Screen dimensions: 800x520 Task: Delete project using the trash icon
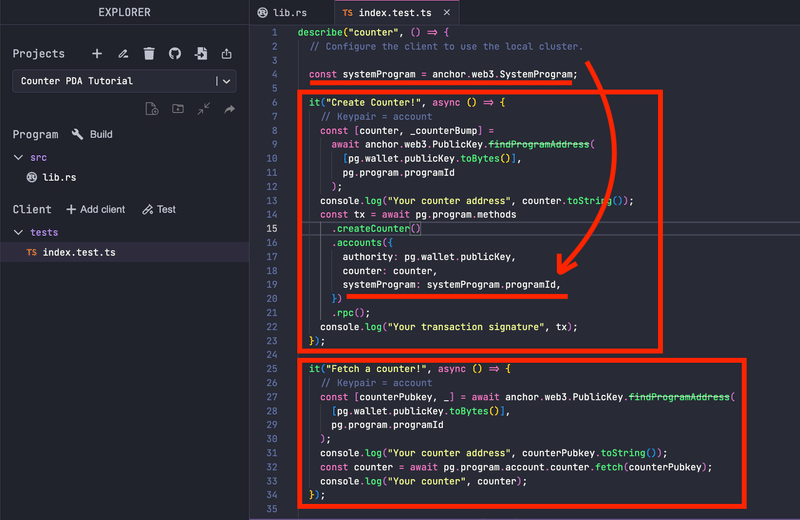[149, 54]
